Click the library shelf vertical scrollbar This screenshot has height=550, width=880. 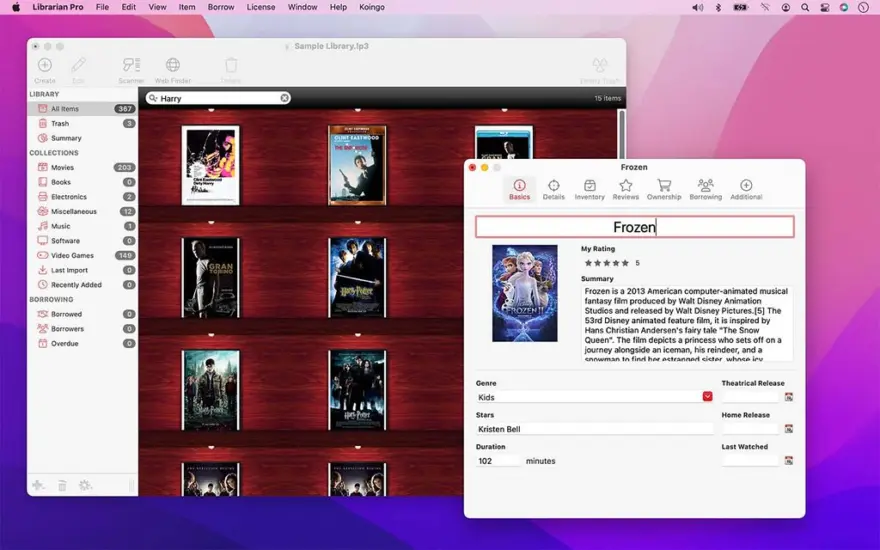[621, 135]
